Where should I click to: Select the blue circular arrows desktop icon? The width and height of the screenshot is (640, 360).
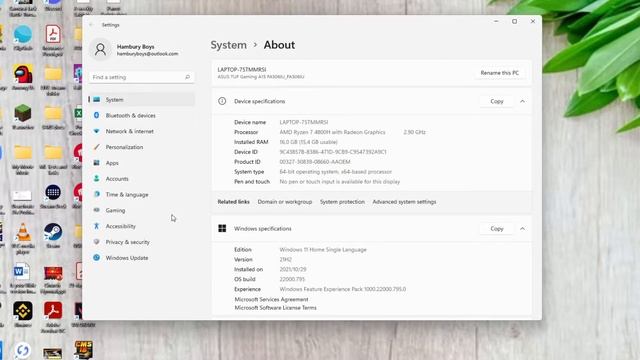point(22,350)
